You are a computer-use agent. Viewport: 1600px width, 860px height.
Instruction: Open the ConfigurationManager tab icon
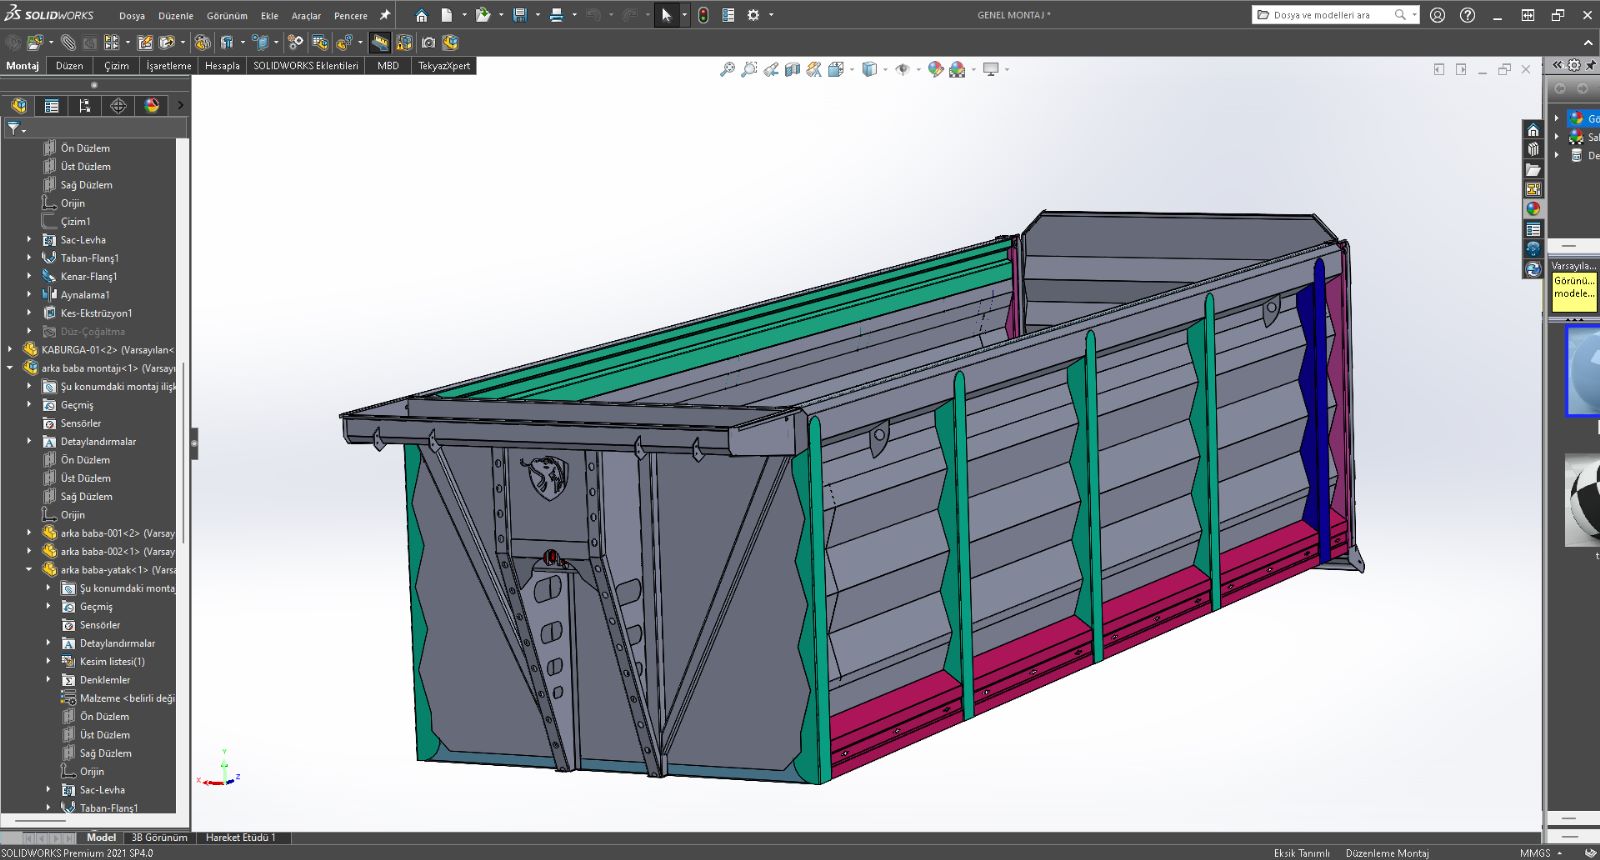tap(85, 105)
